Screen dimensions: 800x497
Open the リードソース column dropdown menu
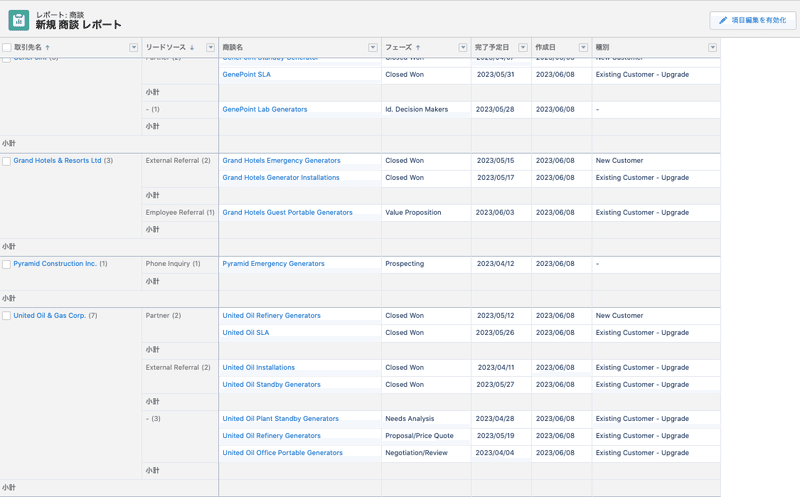tap(210, 47)
